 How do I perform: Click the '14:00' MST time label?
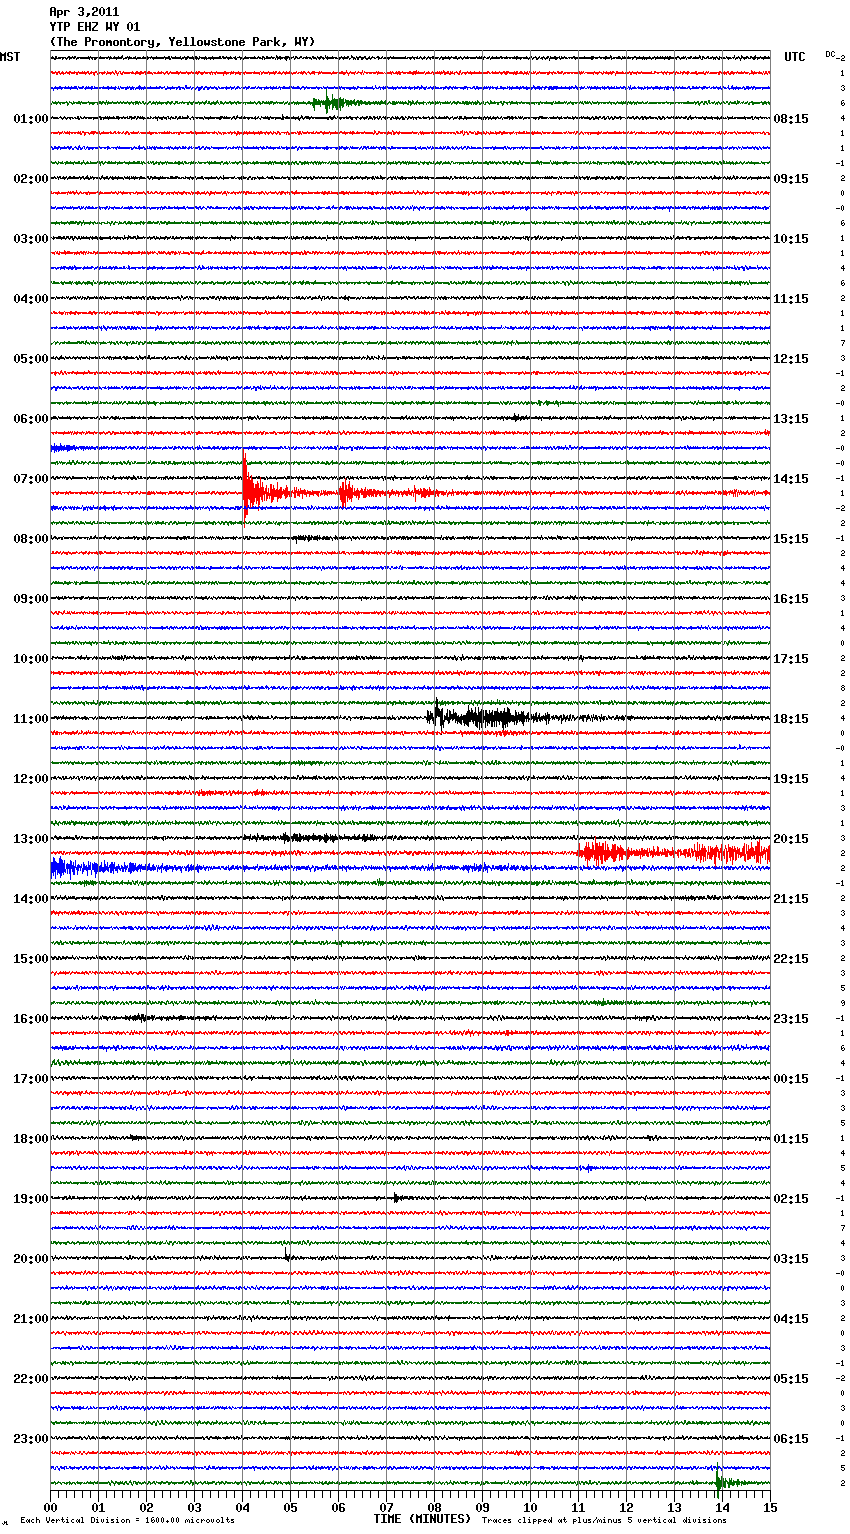coord(31,899)
